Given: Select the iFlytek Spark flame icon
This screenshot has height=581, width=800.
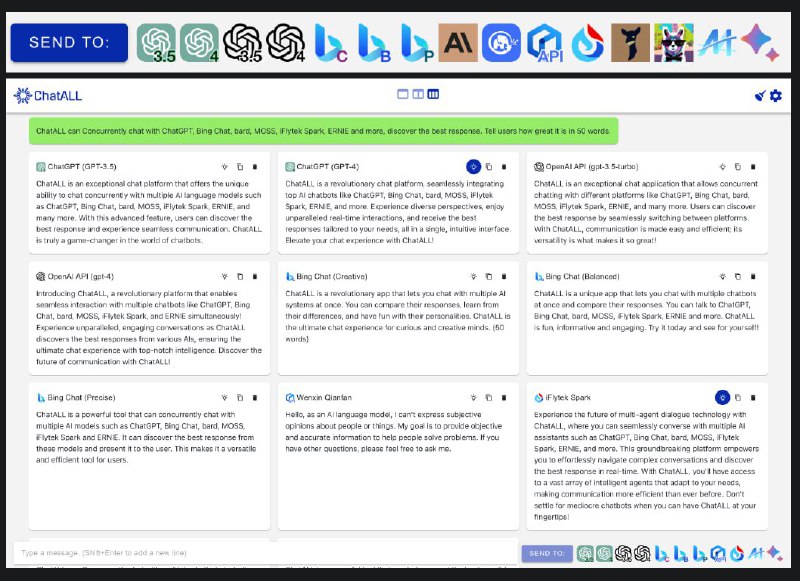Looking at the screenshot, I should (588, 43).
